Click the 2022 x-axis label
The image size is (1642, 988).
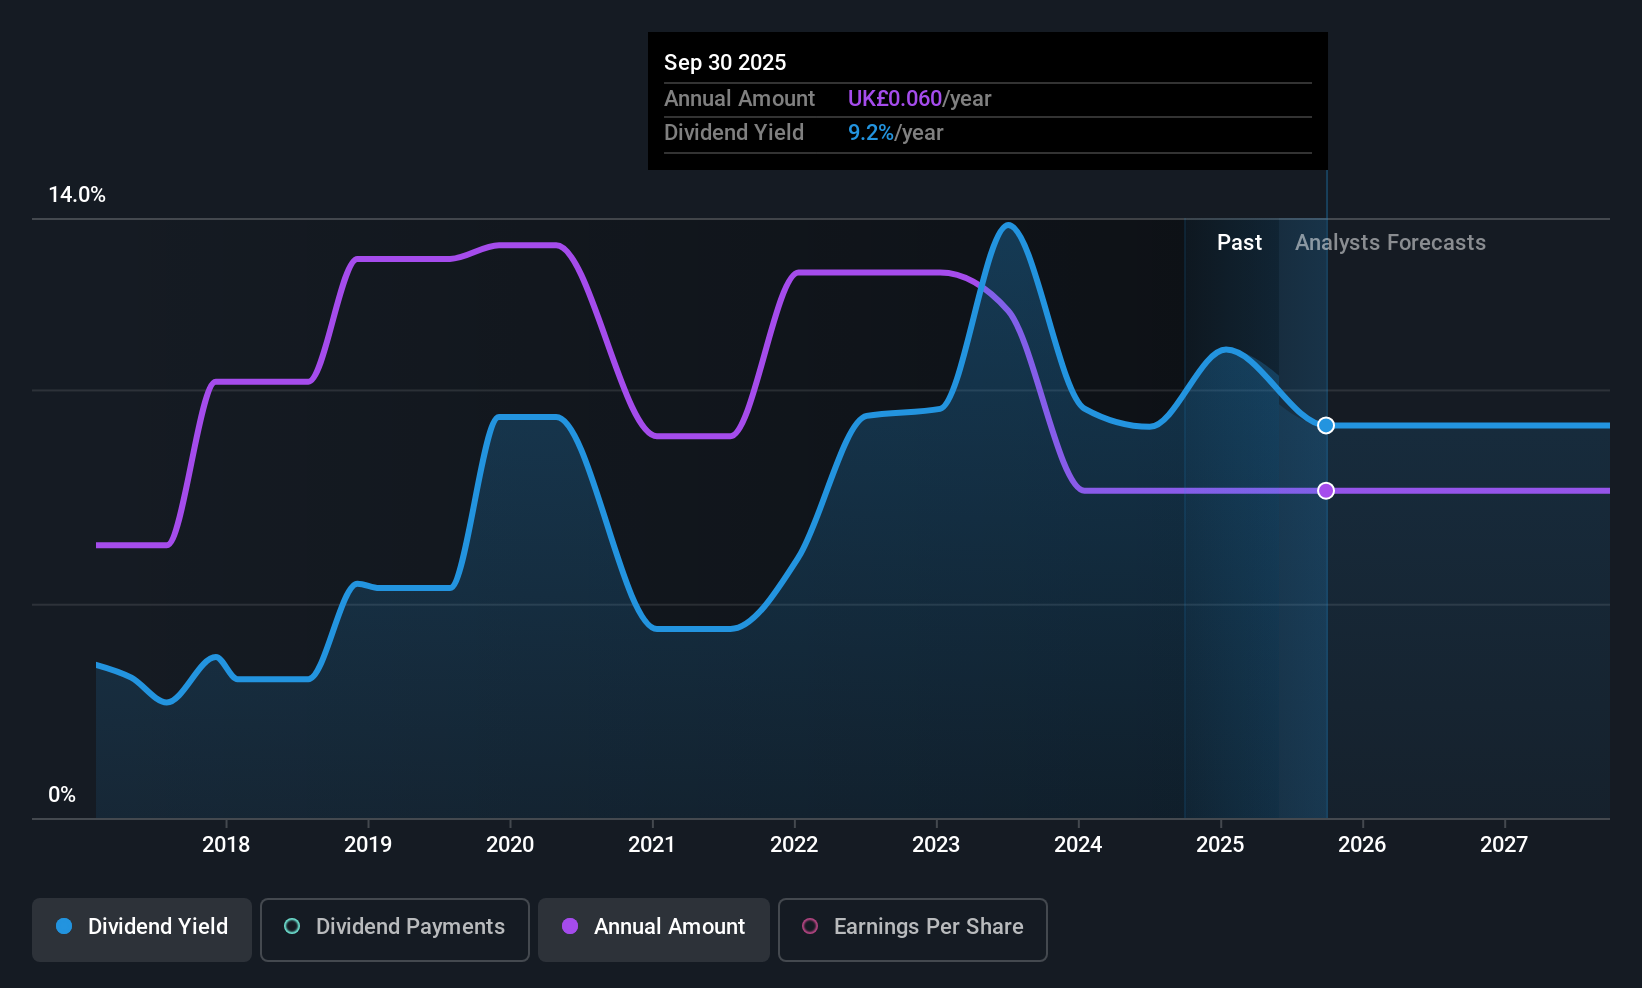794,845
